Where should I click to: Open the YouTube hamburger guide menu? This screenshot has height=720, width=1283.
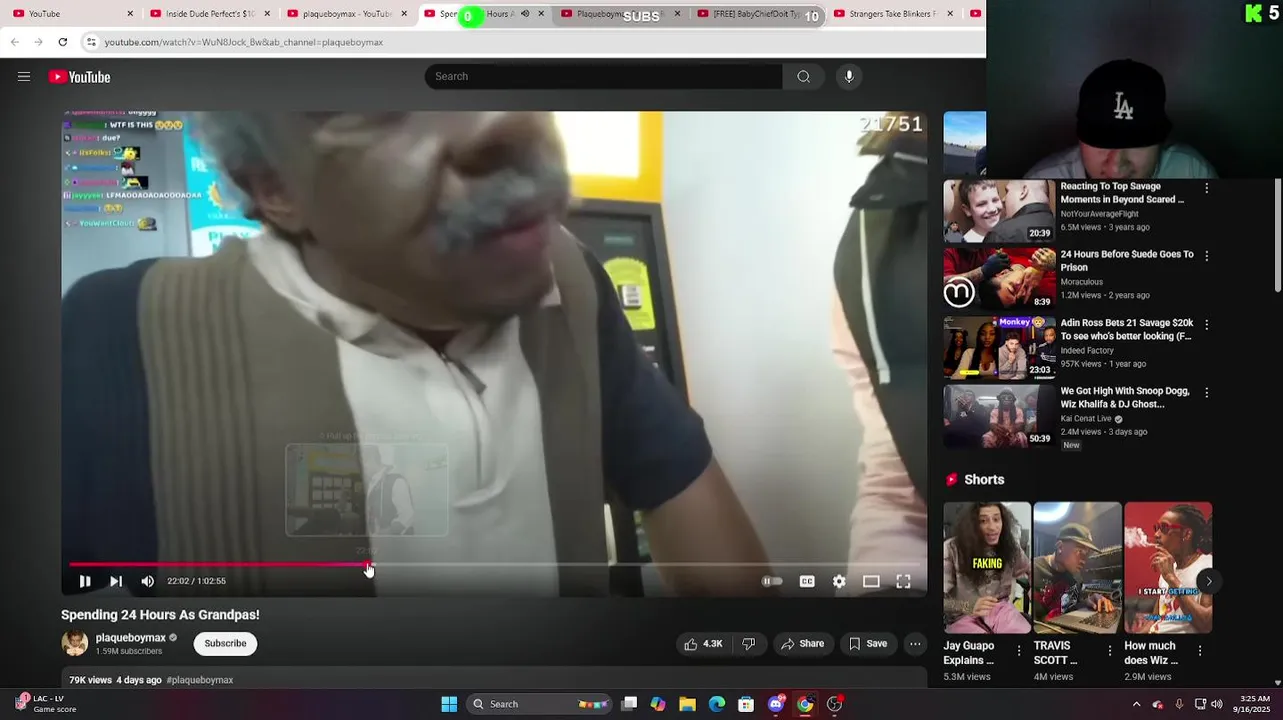24,77
